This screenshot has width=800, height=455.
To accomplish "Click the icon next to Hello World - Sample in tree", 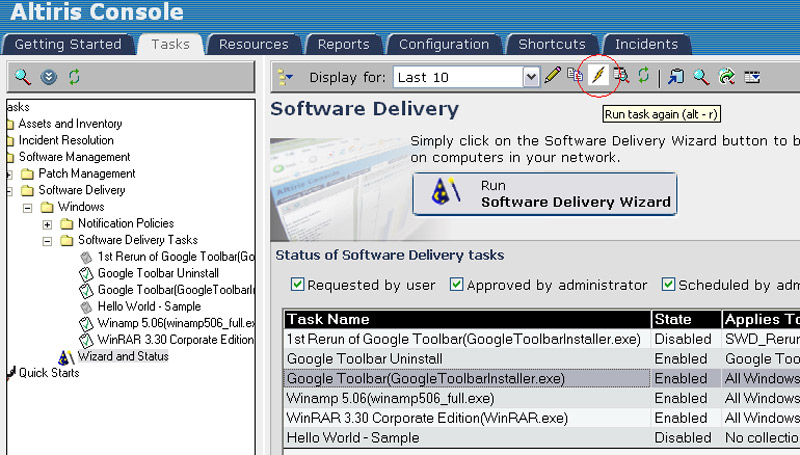I will [x=86, y=308].
